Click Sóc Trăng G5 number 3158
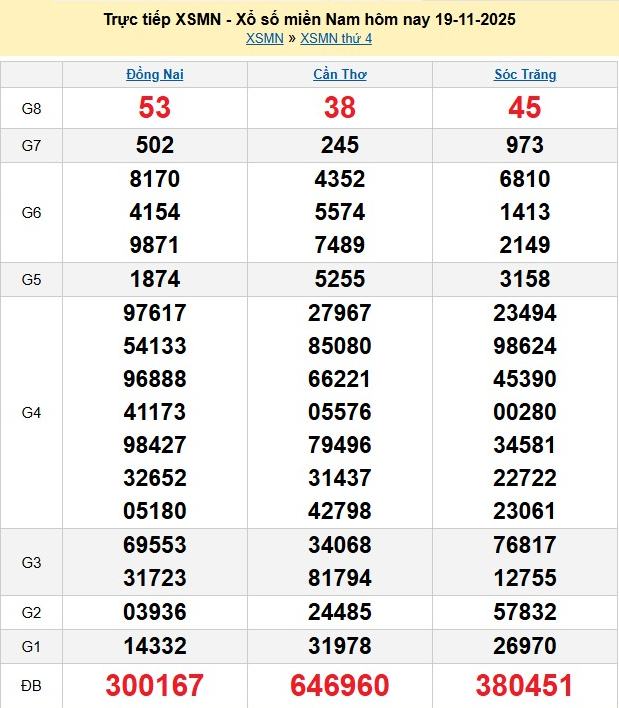The image size is (619, 708). (x=525, y=279)
